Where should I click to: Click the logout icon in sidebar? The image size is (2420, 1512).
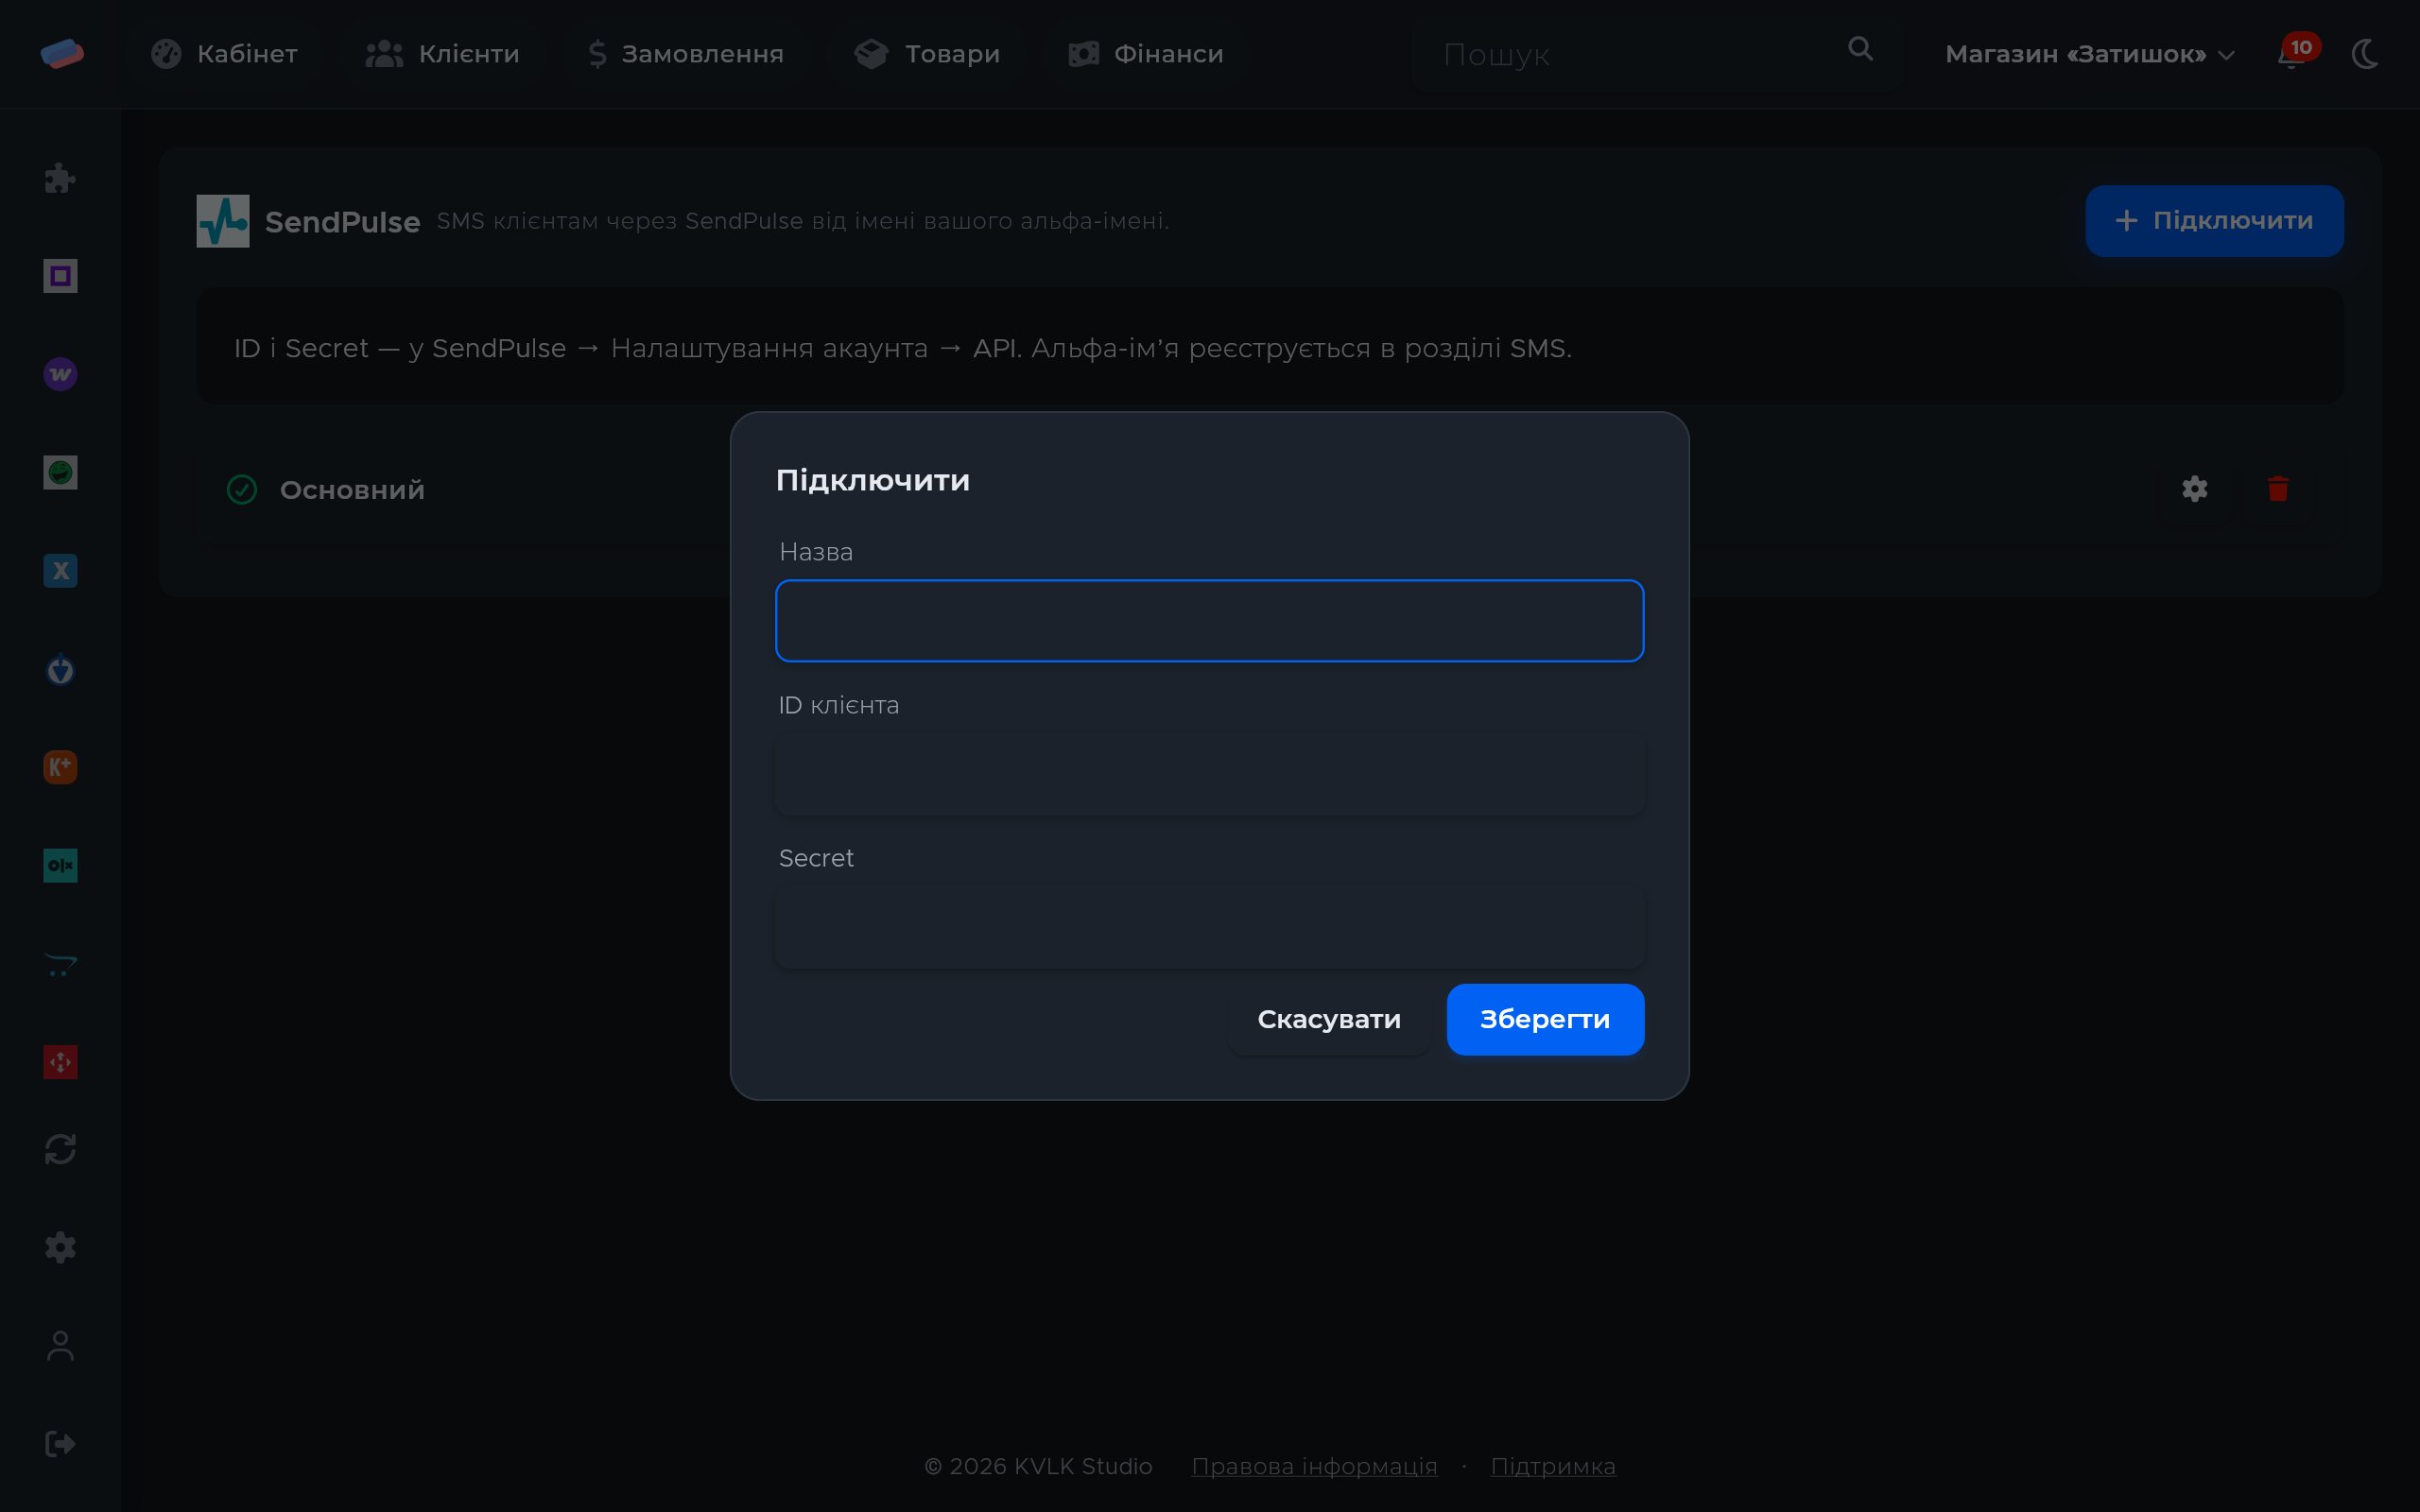click(60, 1444)
